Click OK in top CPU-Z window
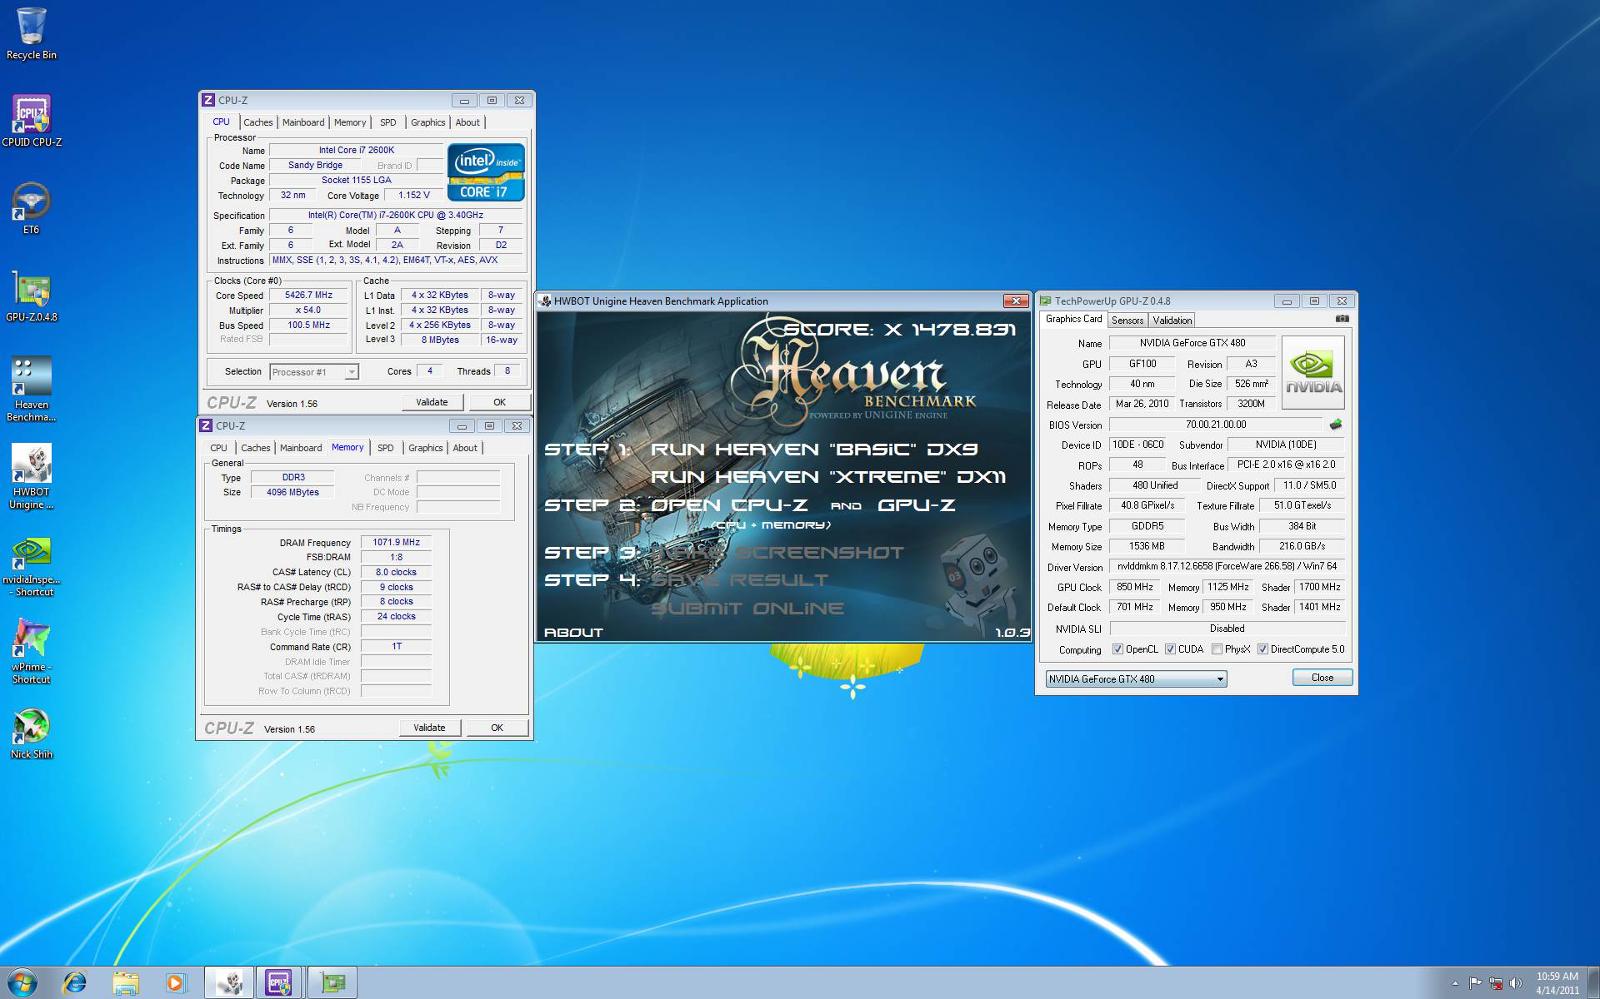The image size is (1600, 999). (499, 402)
